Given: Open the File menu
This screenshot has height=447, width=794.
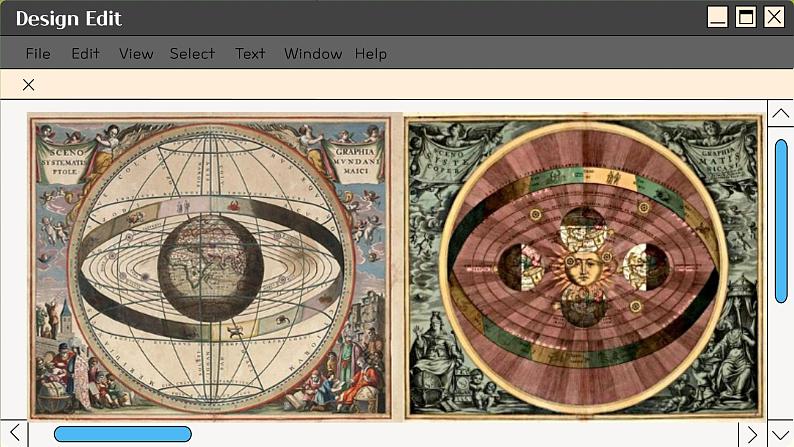Looking at the screenshot, I should click(38, 53).
